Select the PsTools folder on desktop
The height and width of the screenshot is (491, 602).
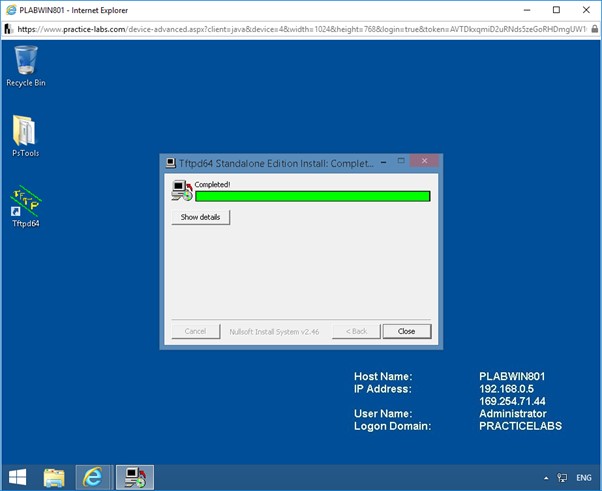pyautogui.click(x=25, y=136)
